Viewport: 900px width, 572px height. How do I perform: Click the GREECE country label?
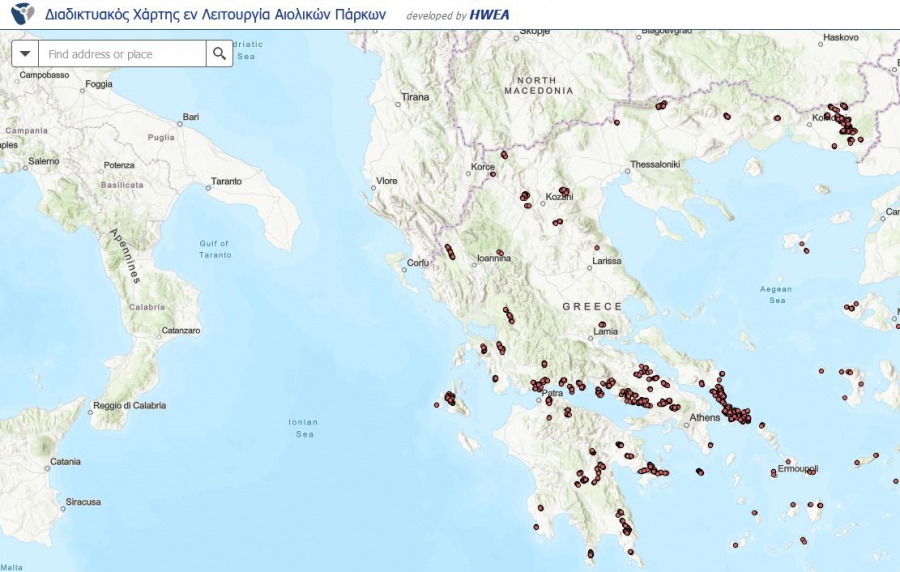coord(592,306)
